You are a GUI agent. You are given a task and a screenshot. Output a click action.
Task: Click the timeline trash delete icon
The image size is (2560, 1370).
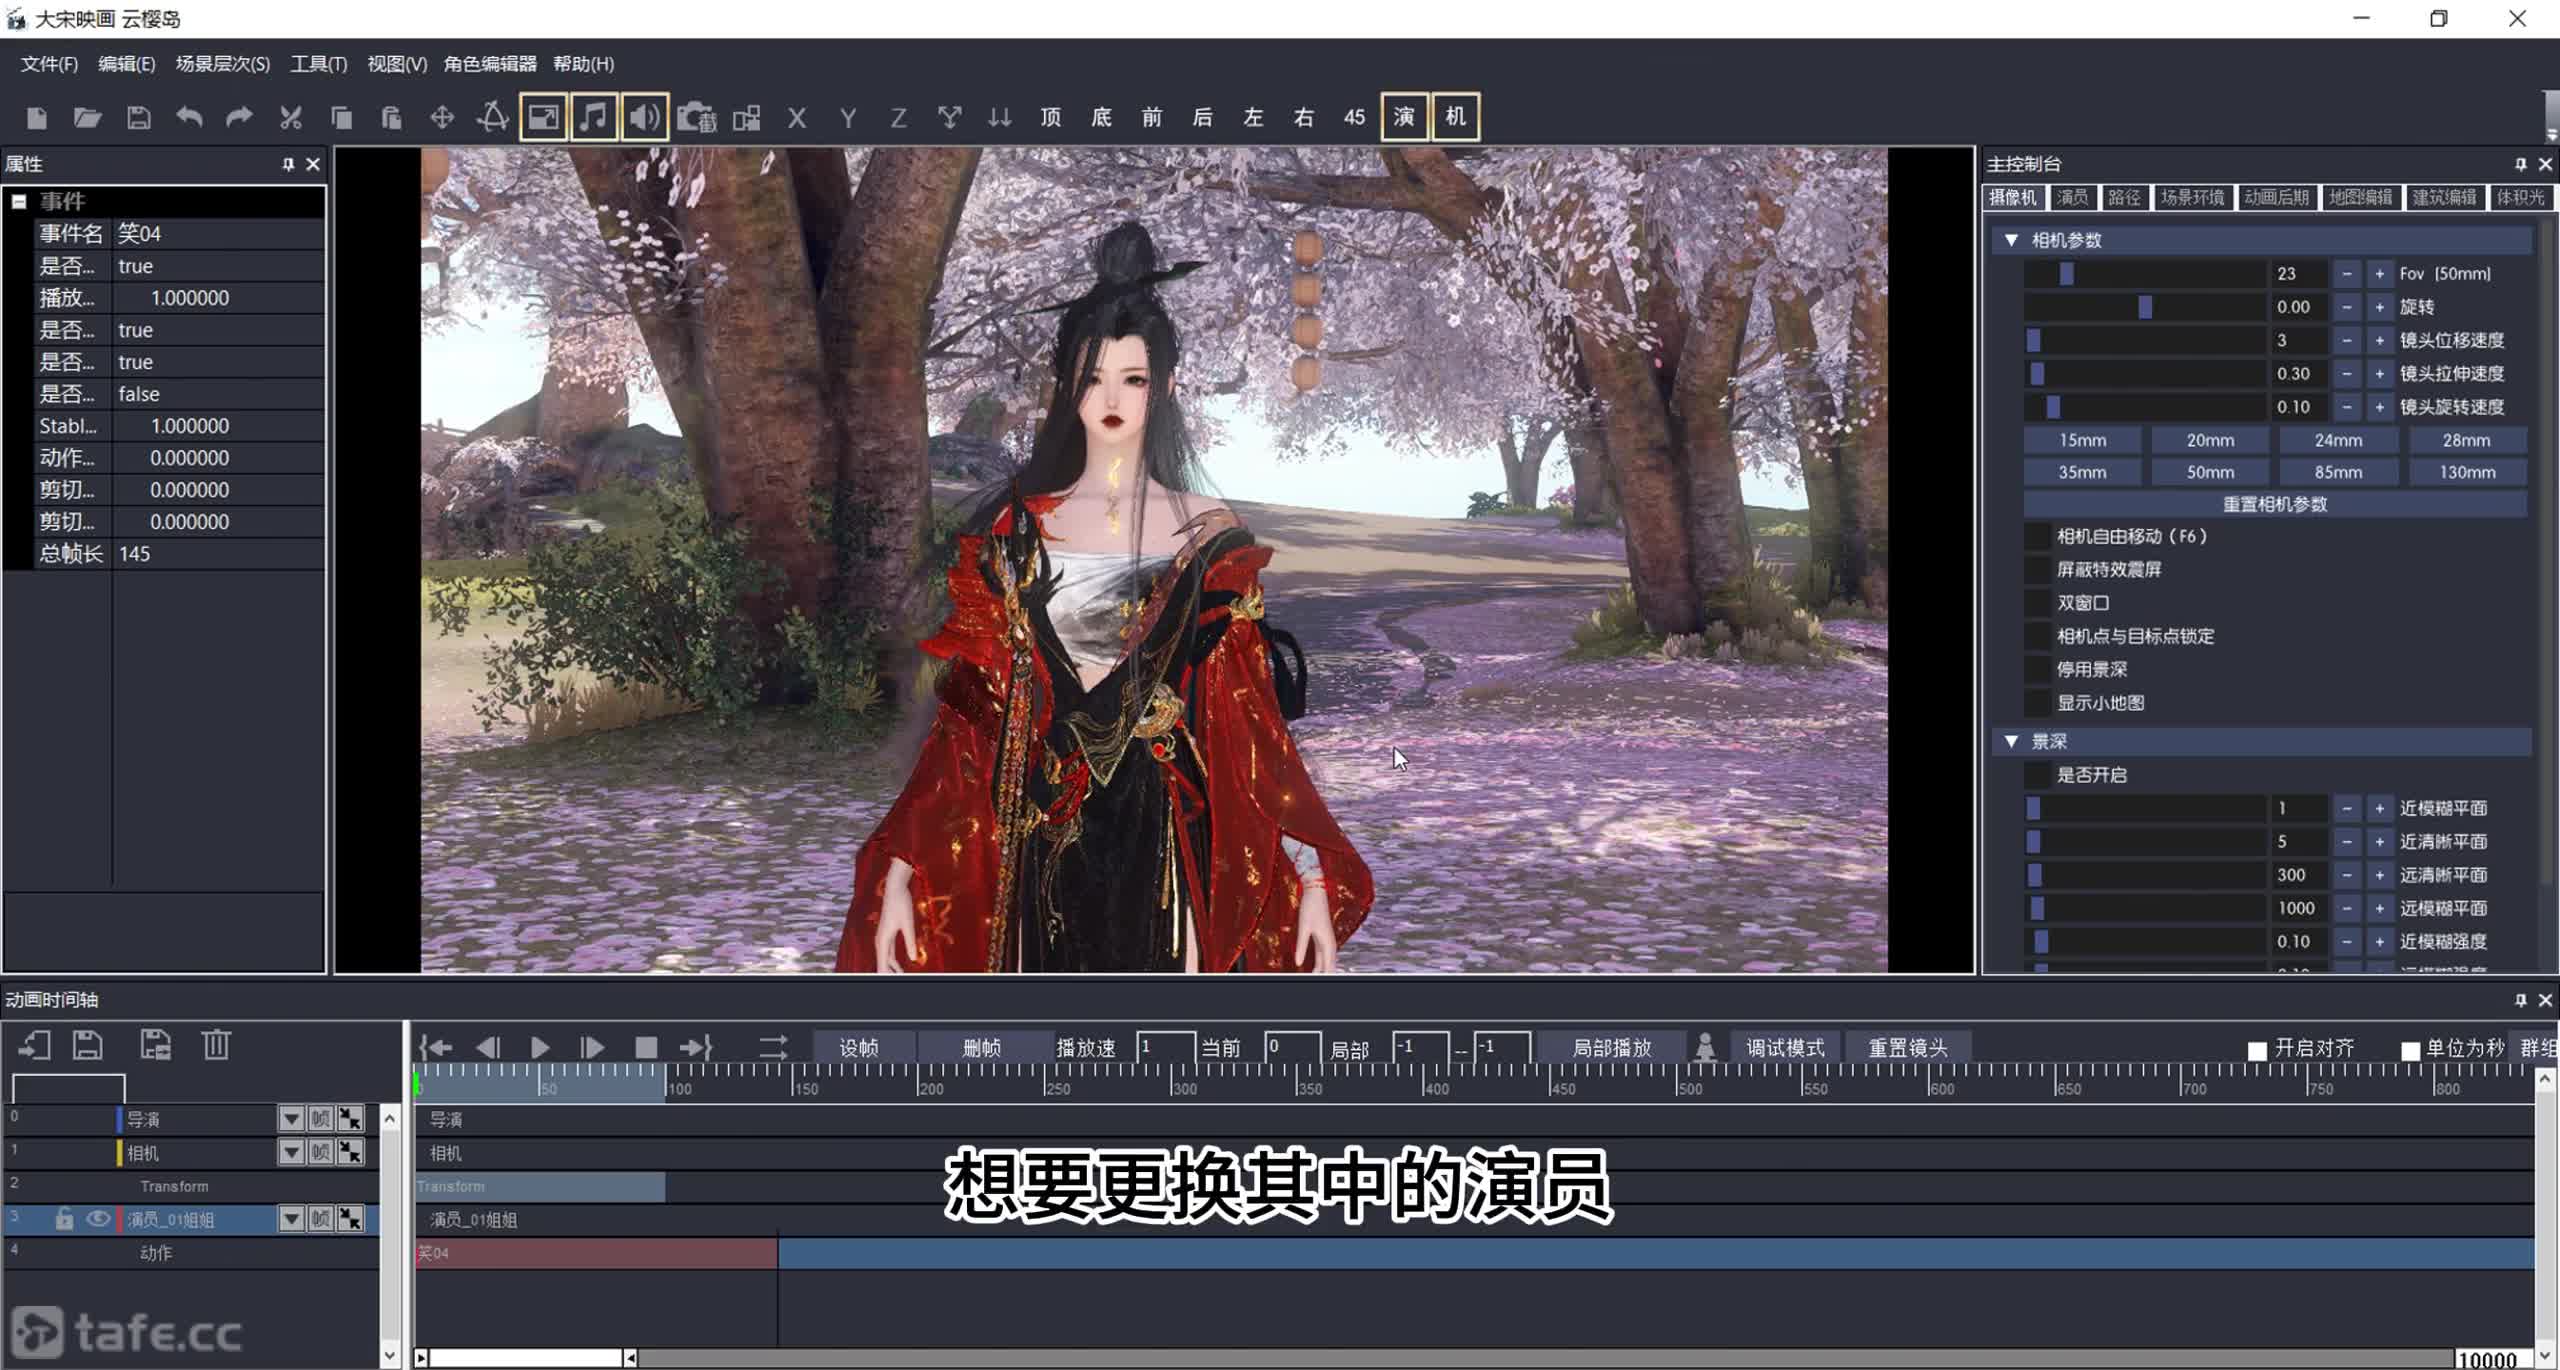216,1046
